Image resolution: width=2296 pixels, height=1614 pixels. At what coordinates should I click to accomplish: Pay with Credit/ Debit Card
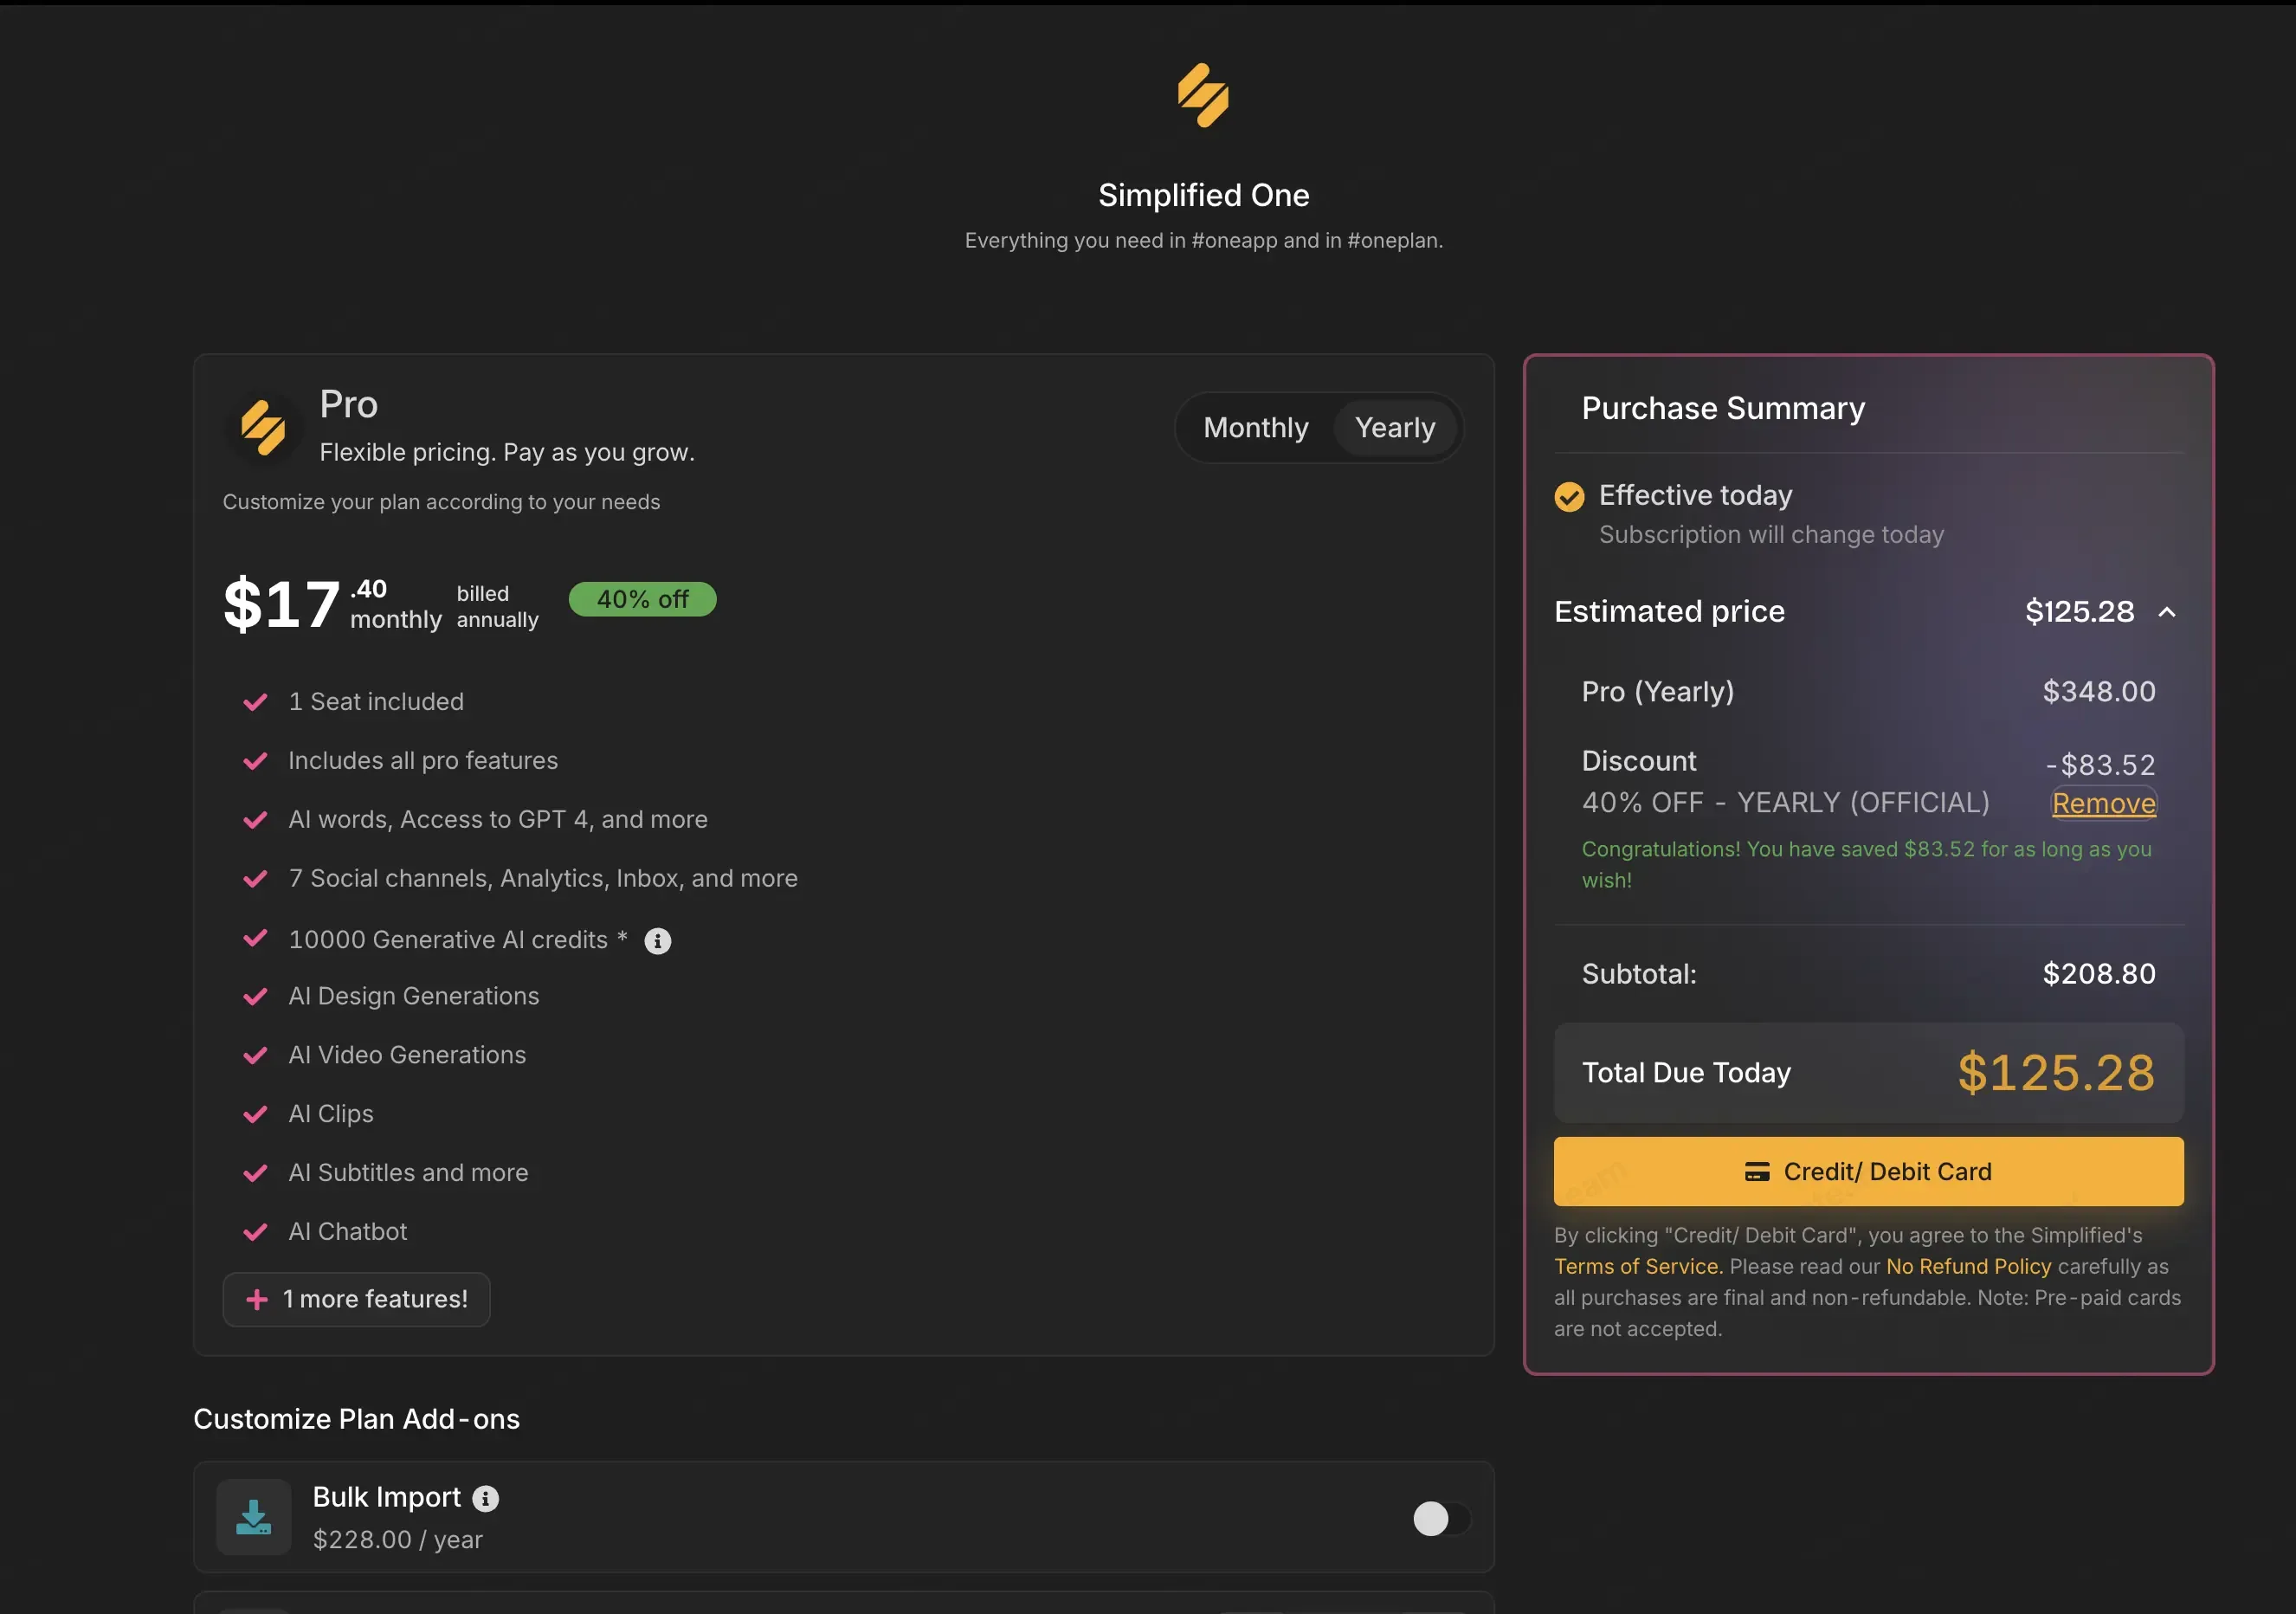click(x=1868, y=1171)
